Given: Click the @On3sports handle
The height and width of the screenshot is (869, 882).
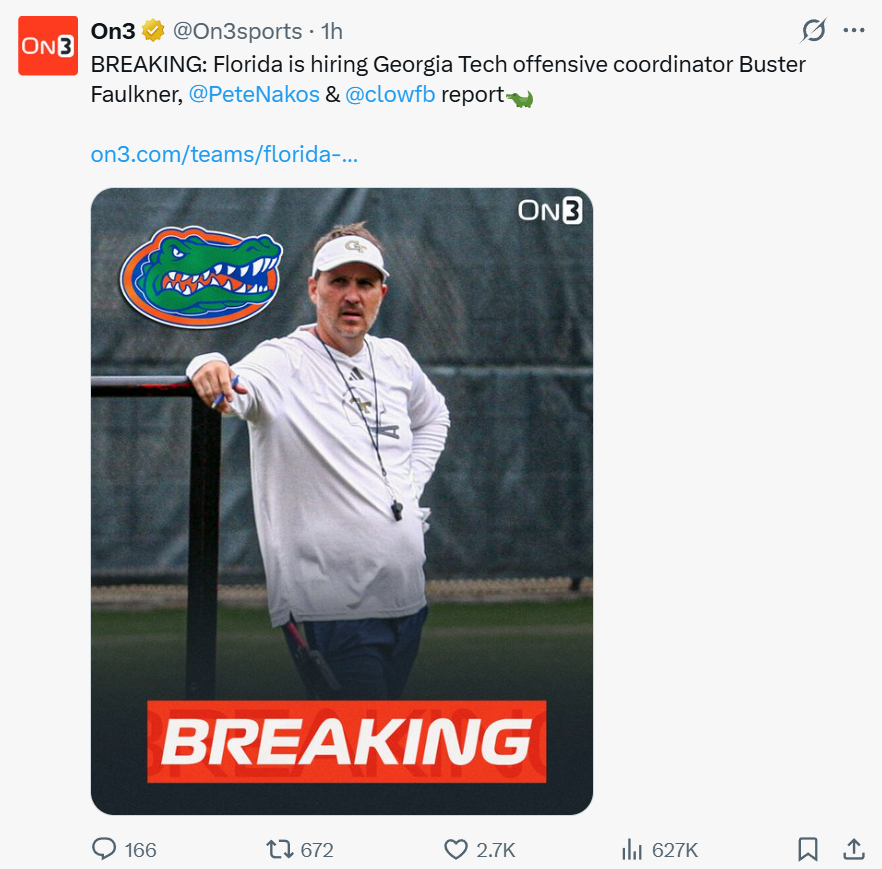Looking at the screenshot, I should [237, 32].
